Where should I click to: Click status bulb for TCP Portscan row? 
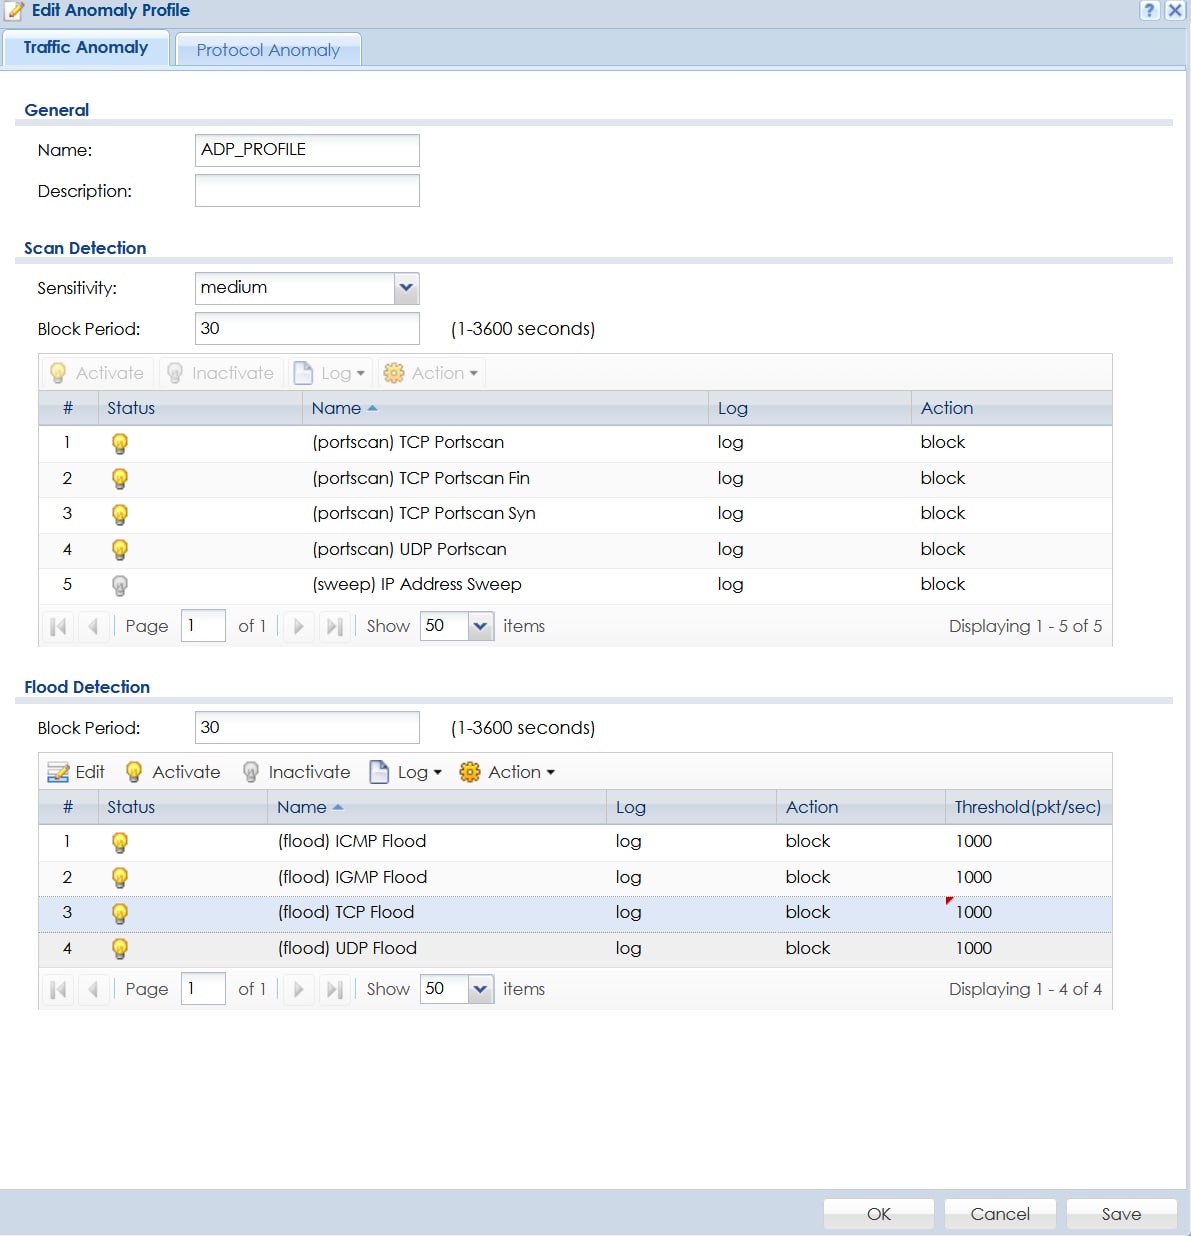coord(120,443)
